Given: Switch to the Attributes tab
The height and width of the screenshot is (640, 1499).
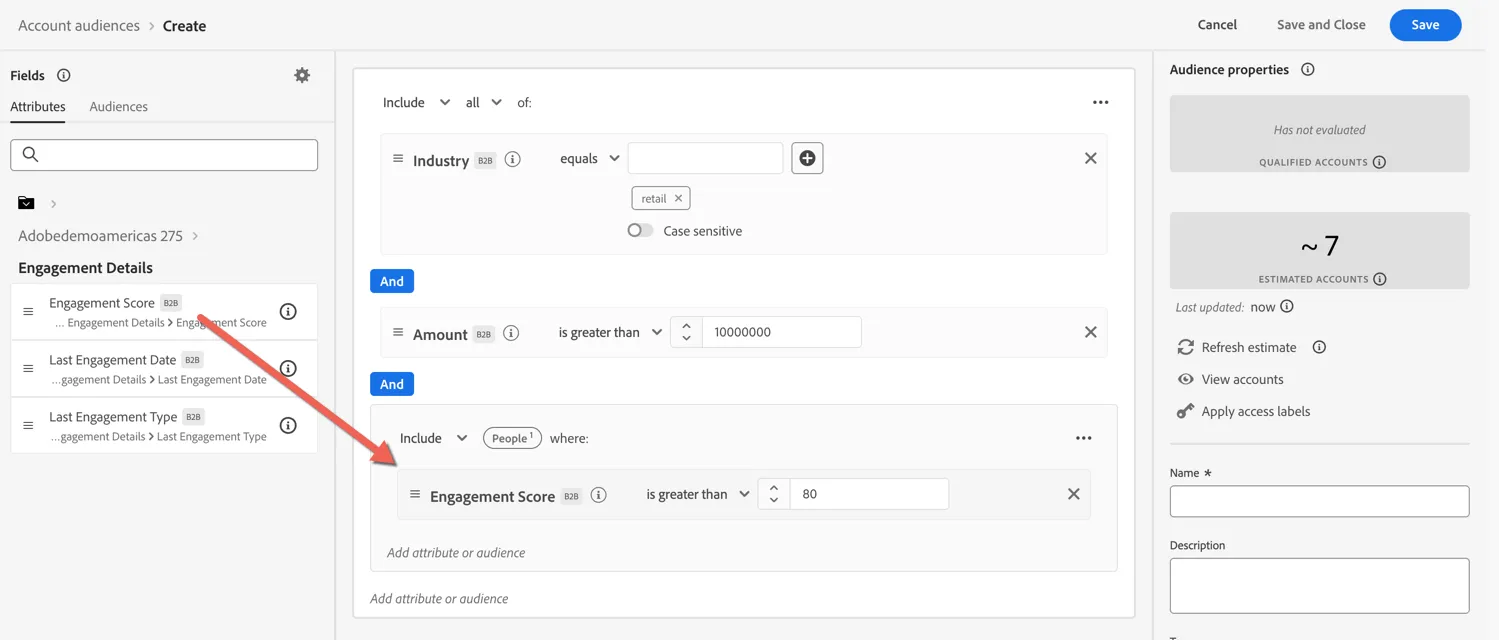Looking at the screenshot, I should [x=38, y=106].
